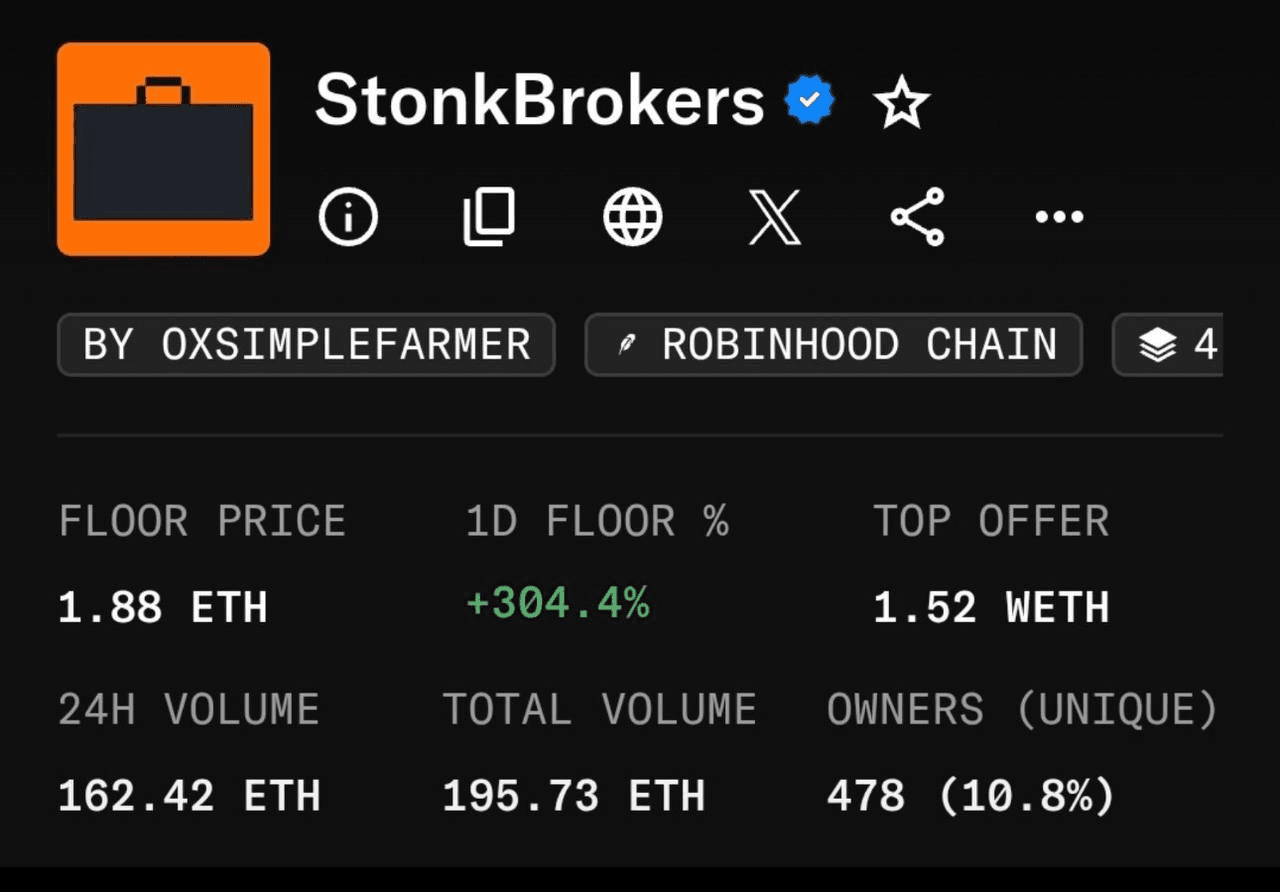Viewport: 1280px width, 892px height.
Task: Open the website globe icon
Action: (x=633, y=216)
